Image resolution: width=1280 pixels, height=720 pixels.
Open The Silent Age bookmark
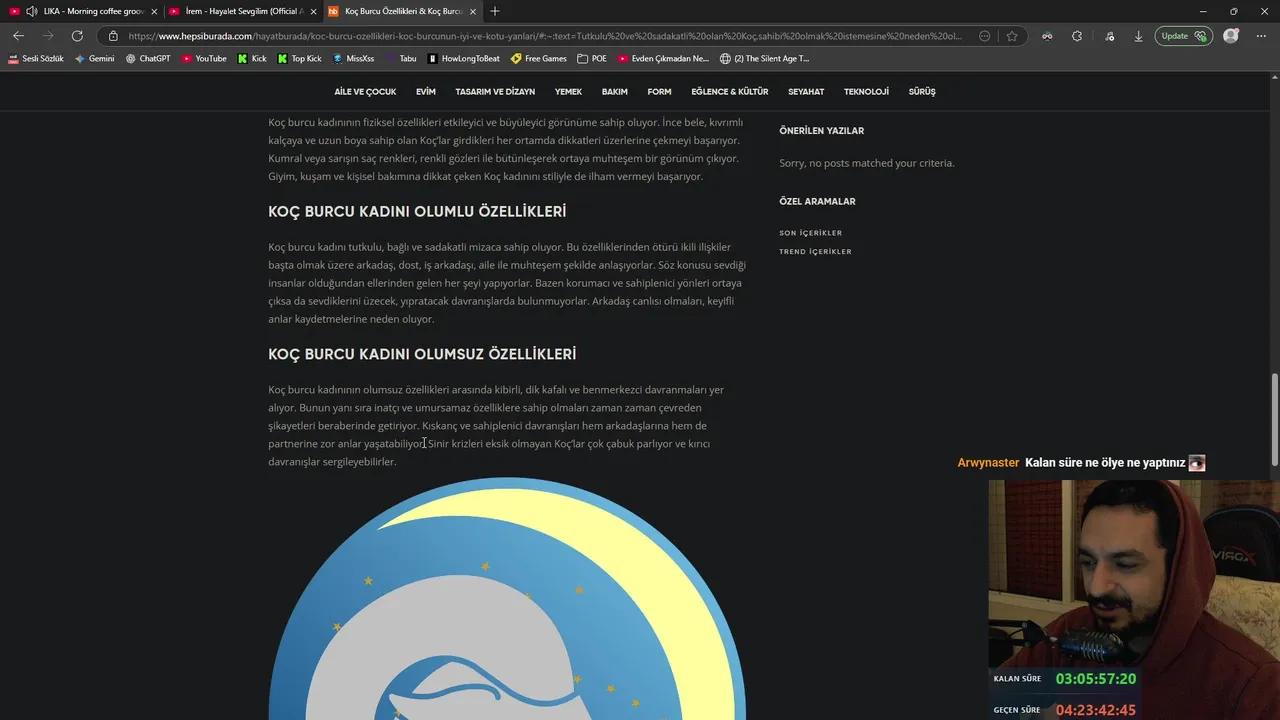coord(765,59)
